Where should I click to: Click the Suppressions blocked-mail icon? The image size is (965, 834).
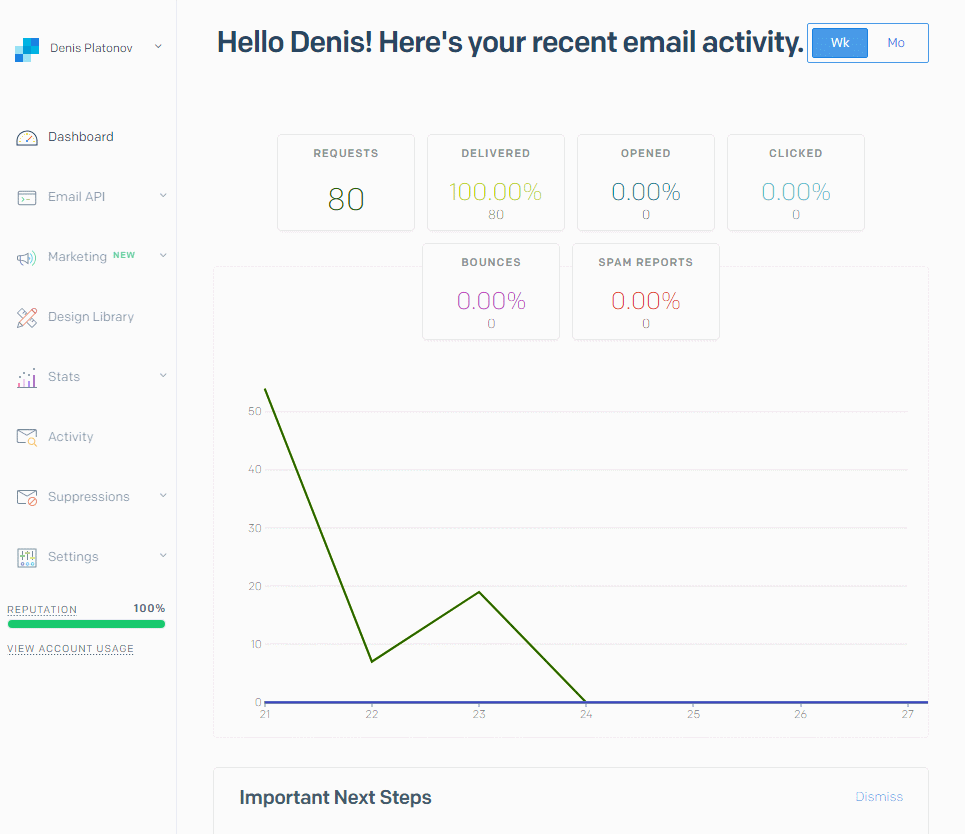(27, 497)
